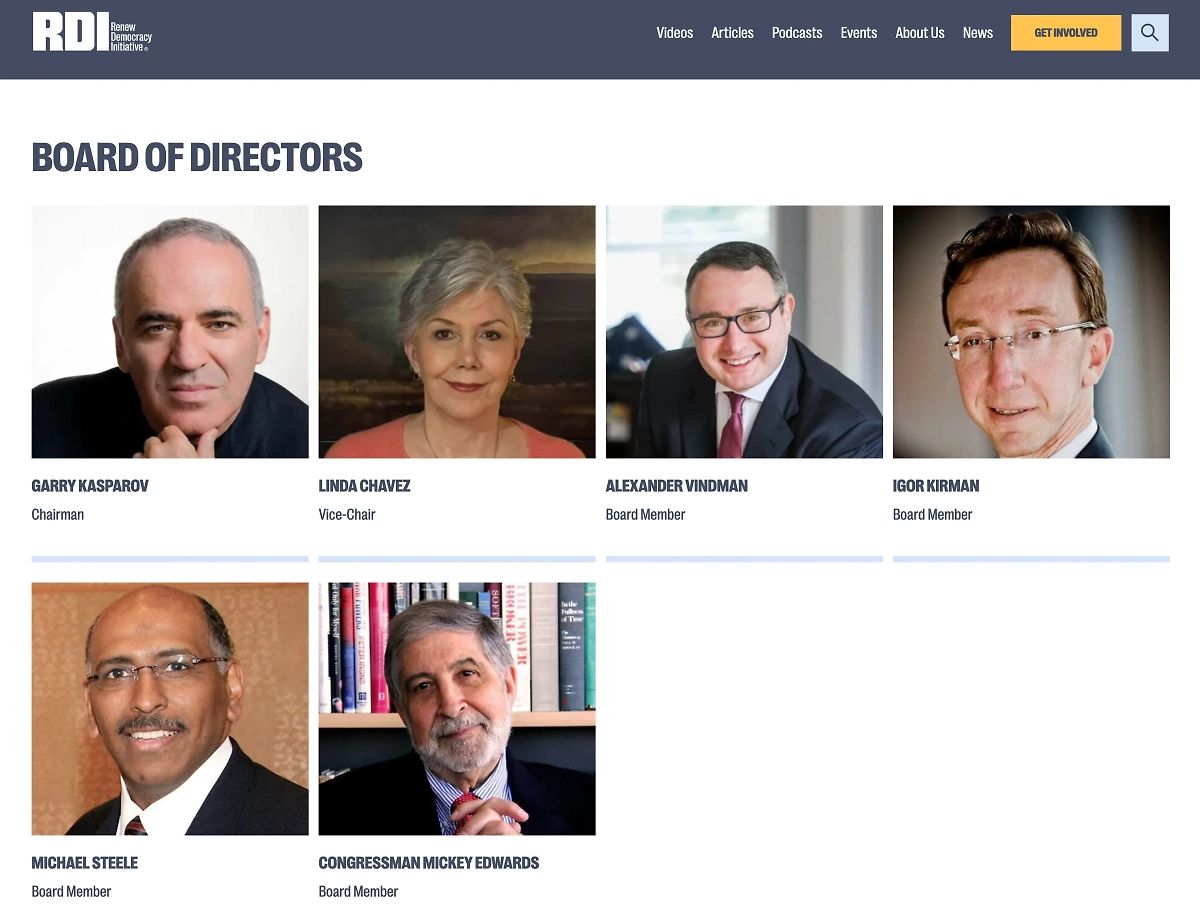
Task: Open the Events navigation link
Action: click(x=858, y=33)
